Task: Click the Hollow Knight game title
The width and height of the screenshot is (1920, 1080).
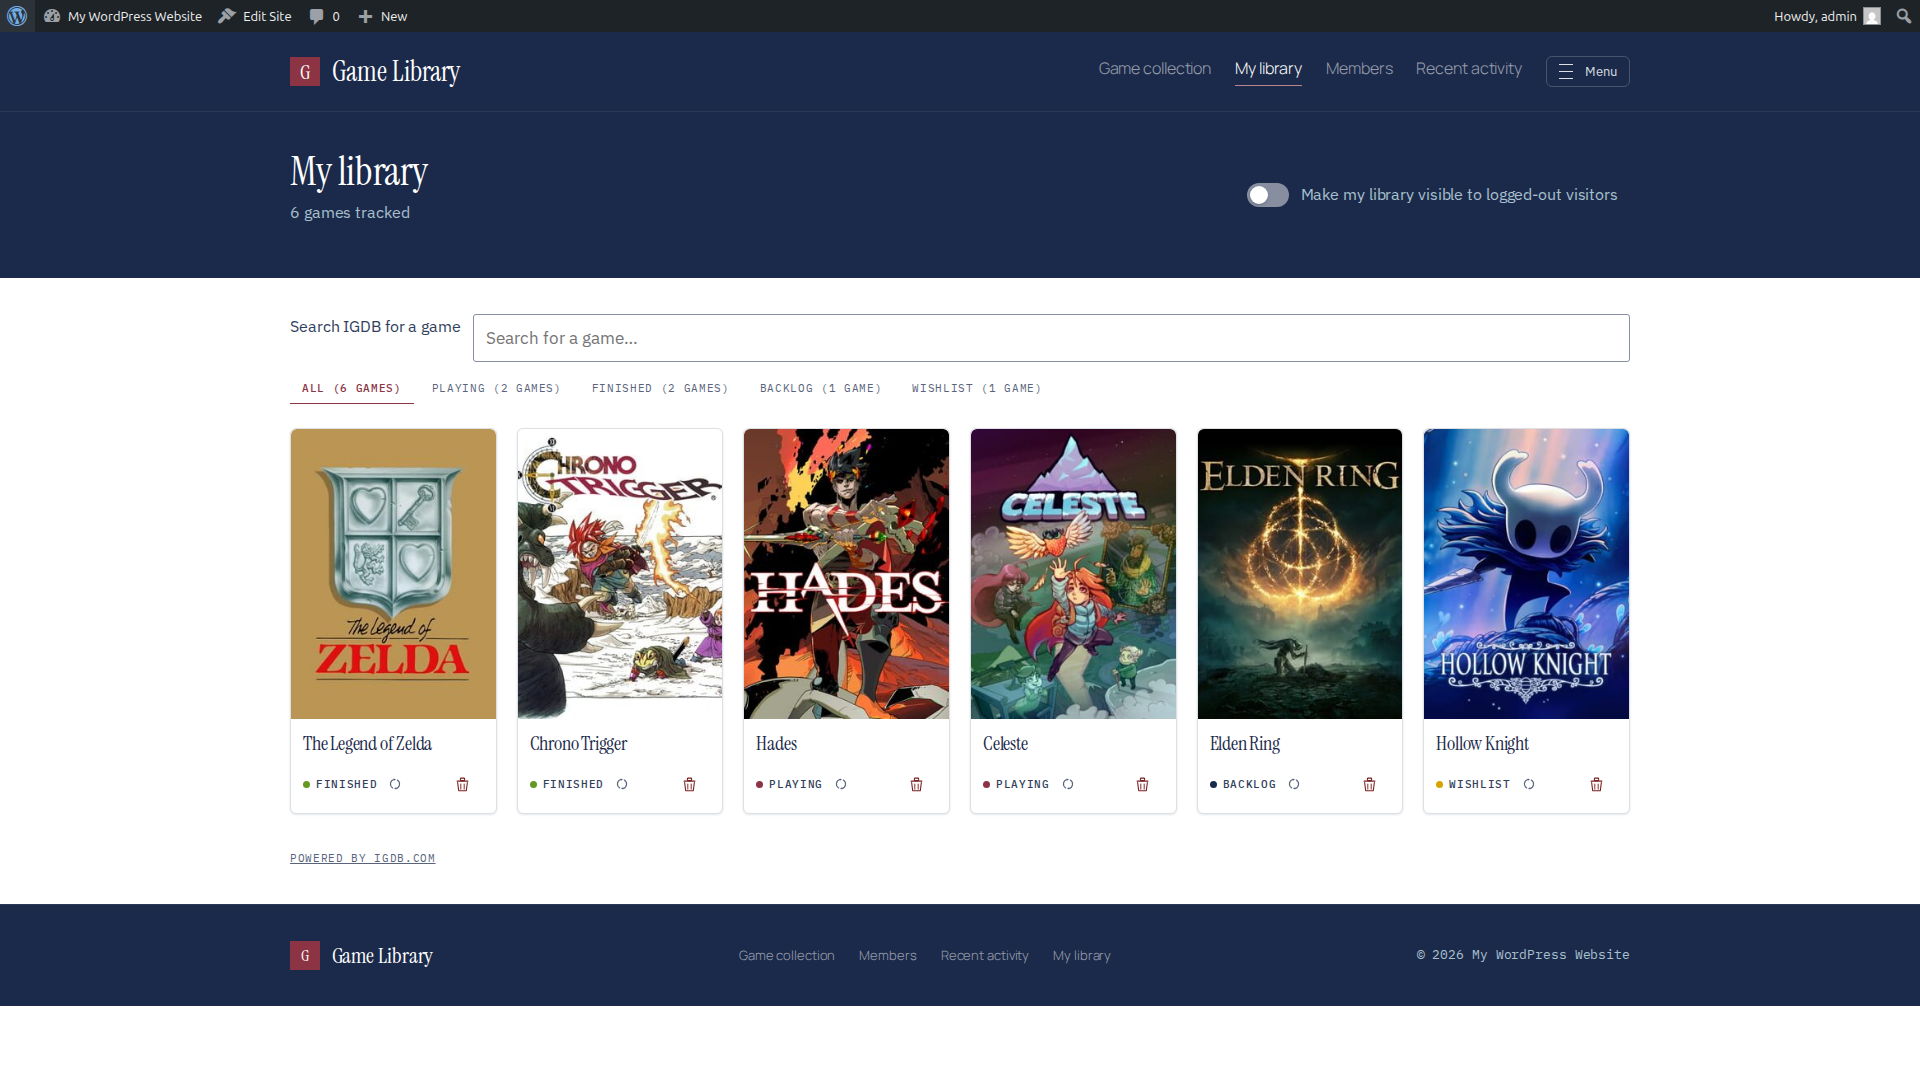Action: pyautogui.click(x=1482, y=744)
